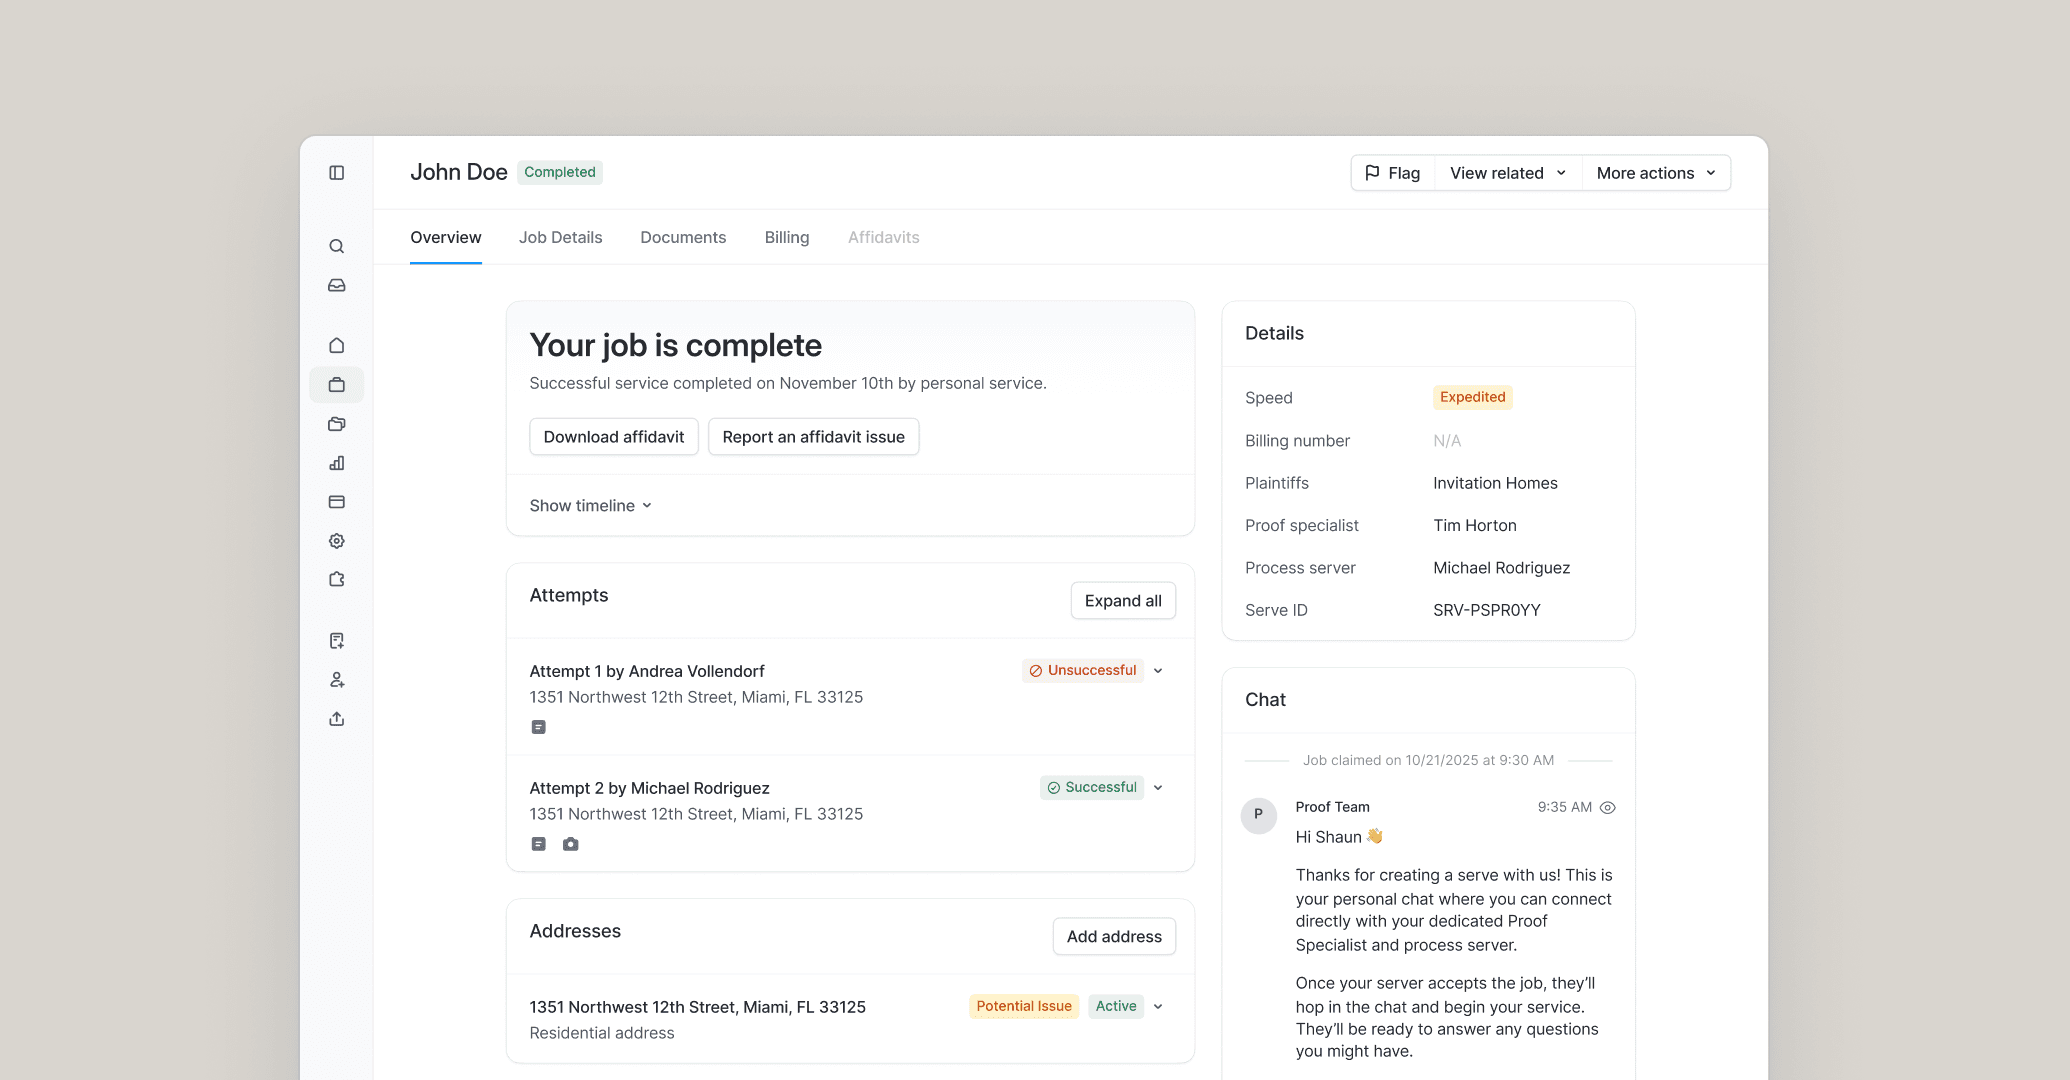This screenshot has height=1080, width=2070.
Task: Click the Add address button
Action: [x=1114, y=937]
